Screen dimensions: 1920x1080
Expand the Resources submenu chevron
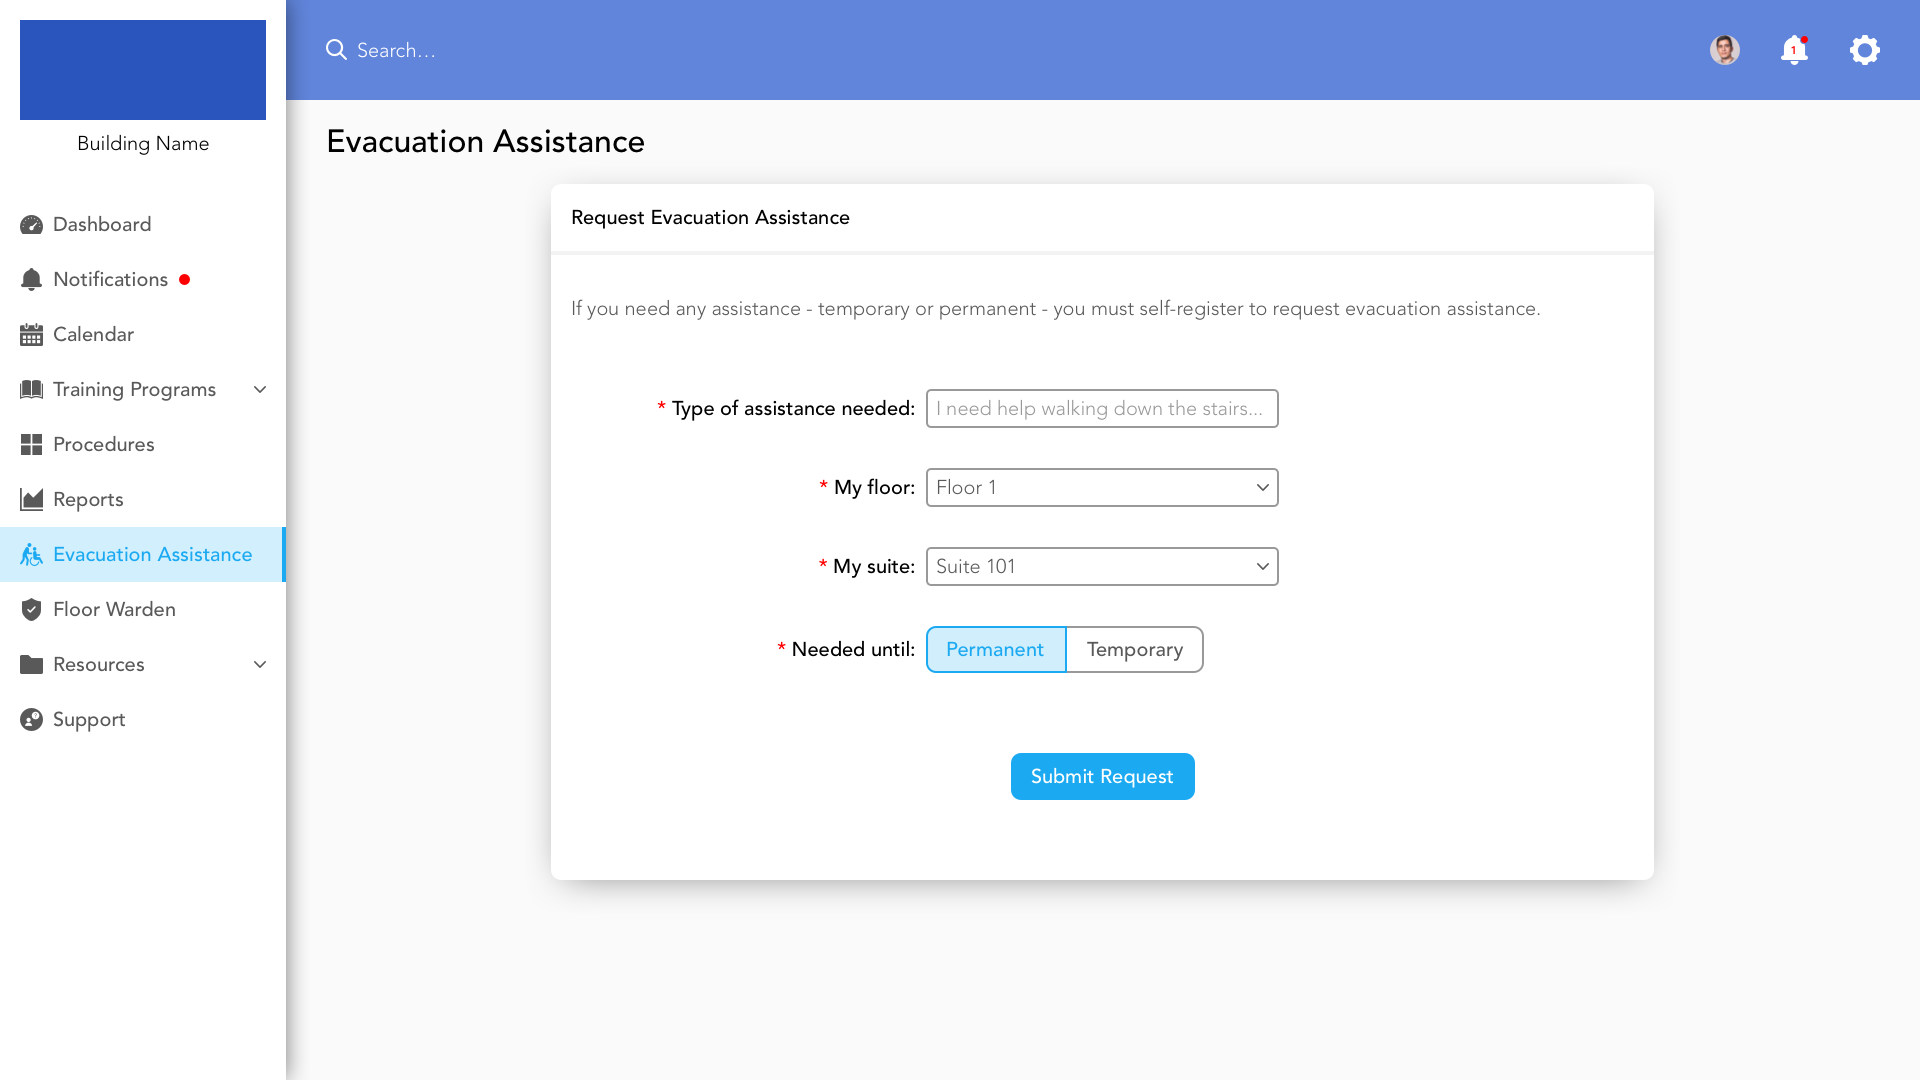pos(259,665)
